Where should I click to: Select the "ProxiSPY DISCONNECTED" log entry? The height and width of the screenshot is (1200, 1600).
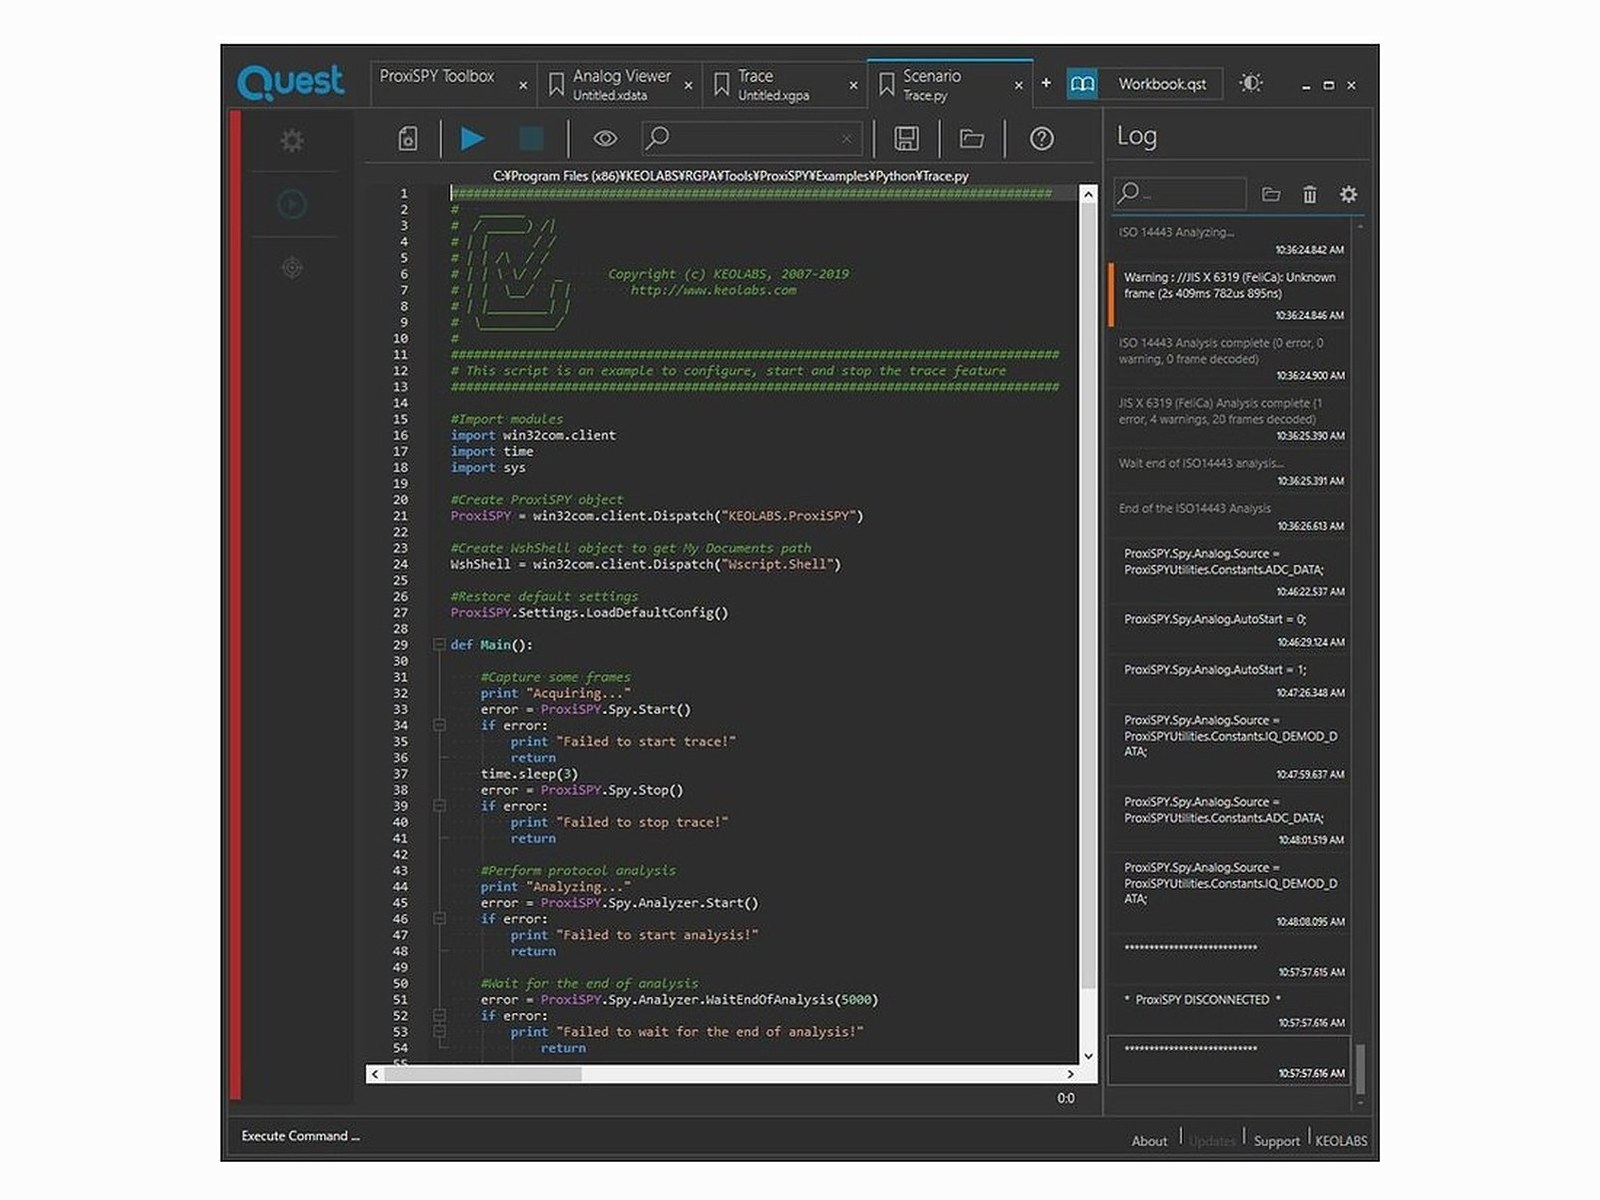click(1229, 1008)
